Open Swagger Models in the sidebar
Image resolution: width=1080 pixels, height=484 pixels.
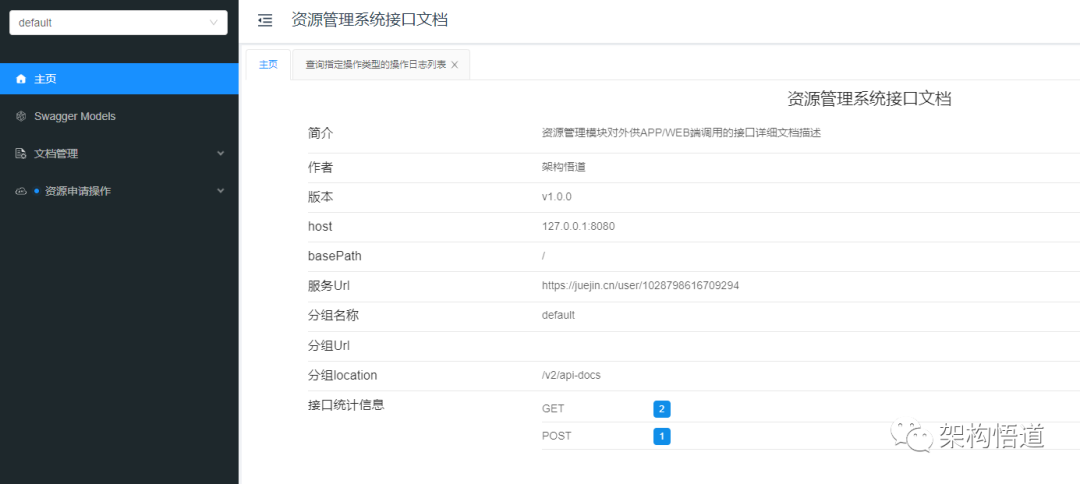(119, 116)
